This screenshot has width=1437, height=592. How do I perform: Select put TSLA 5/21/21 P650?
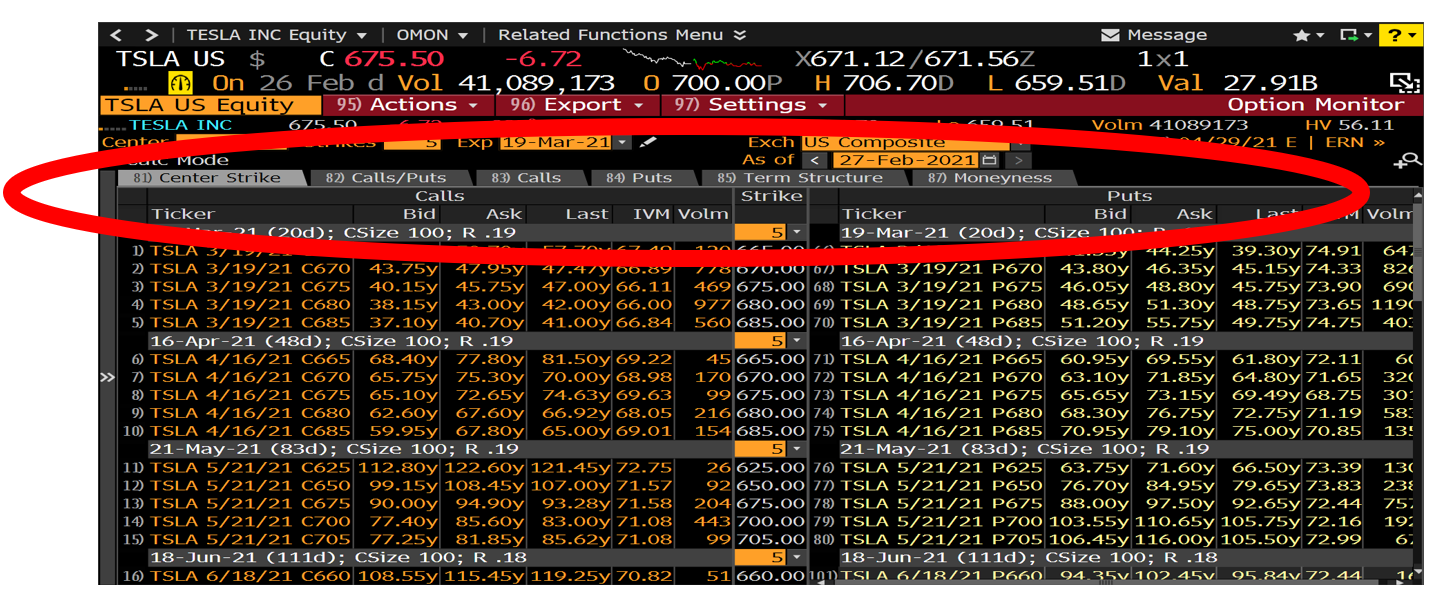[x=941, y=485]
